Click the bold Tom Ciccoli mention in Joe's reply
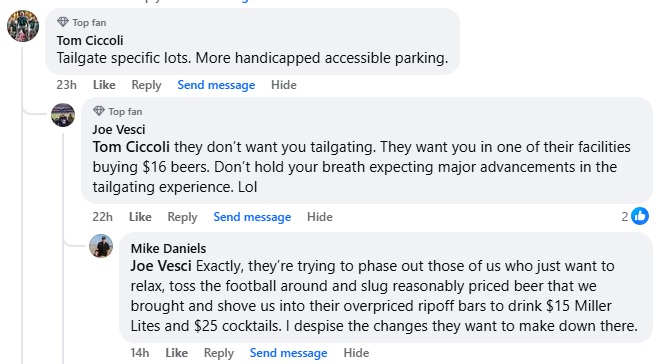669x364 pixels. pos(131,147)
